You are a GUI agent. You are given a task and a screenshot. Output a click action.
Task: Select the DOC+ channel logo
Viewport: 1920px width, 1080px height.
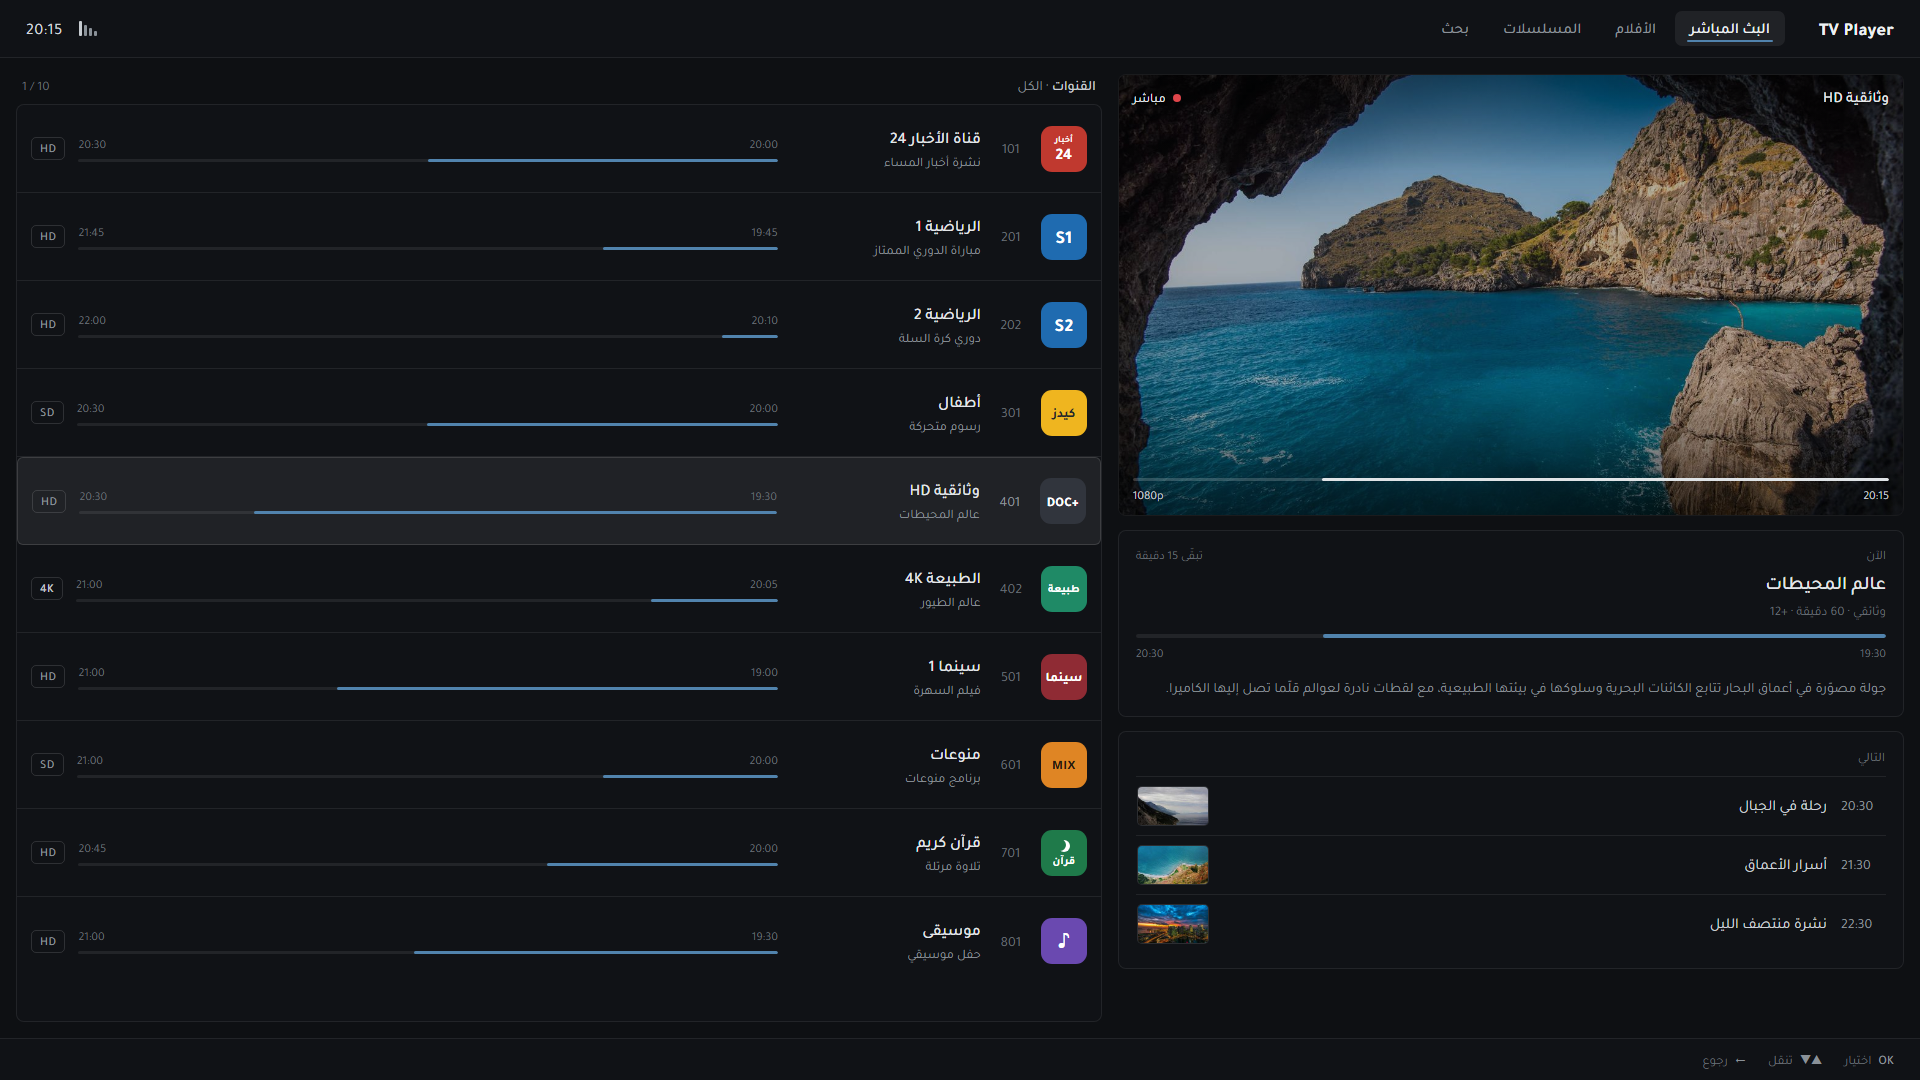[1062, 501]
